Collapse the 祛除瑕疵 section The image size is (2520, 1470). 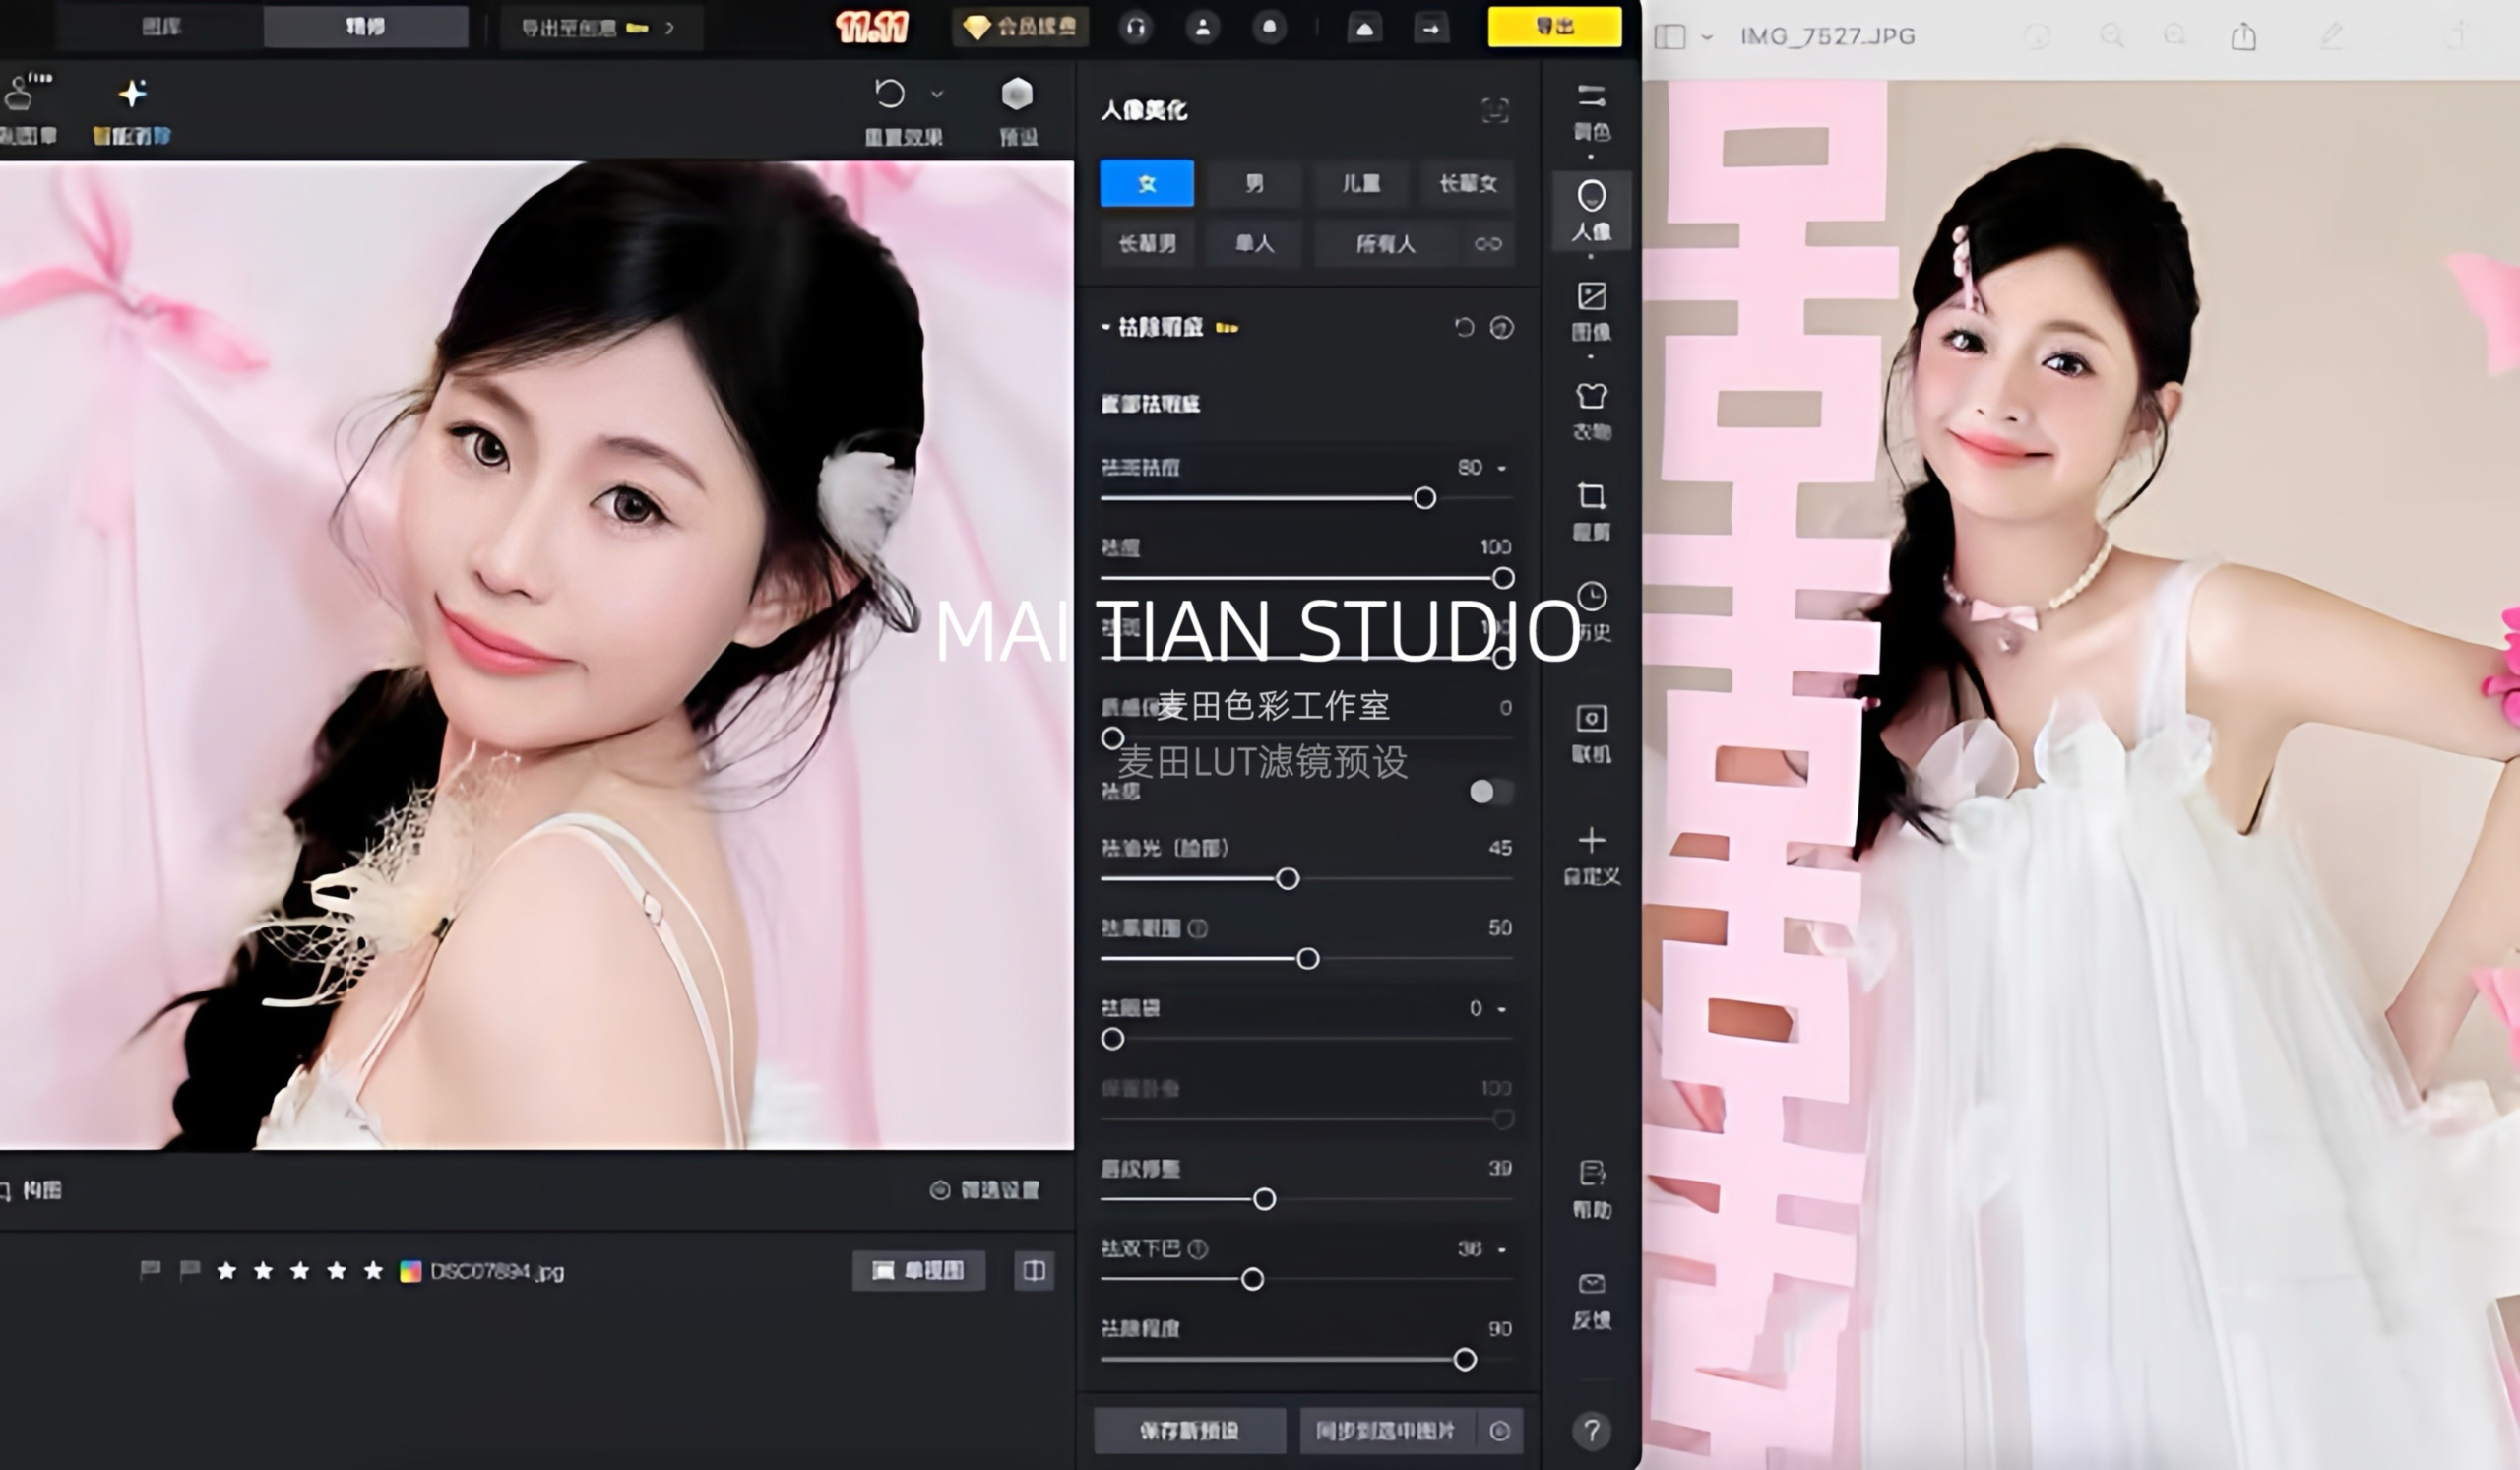(1106, 327)
